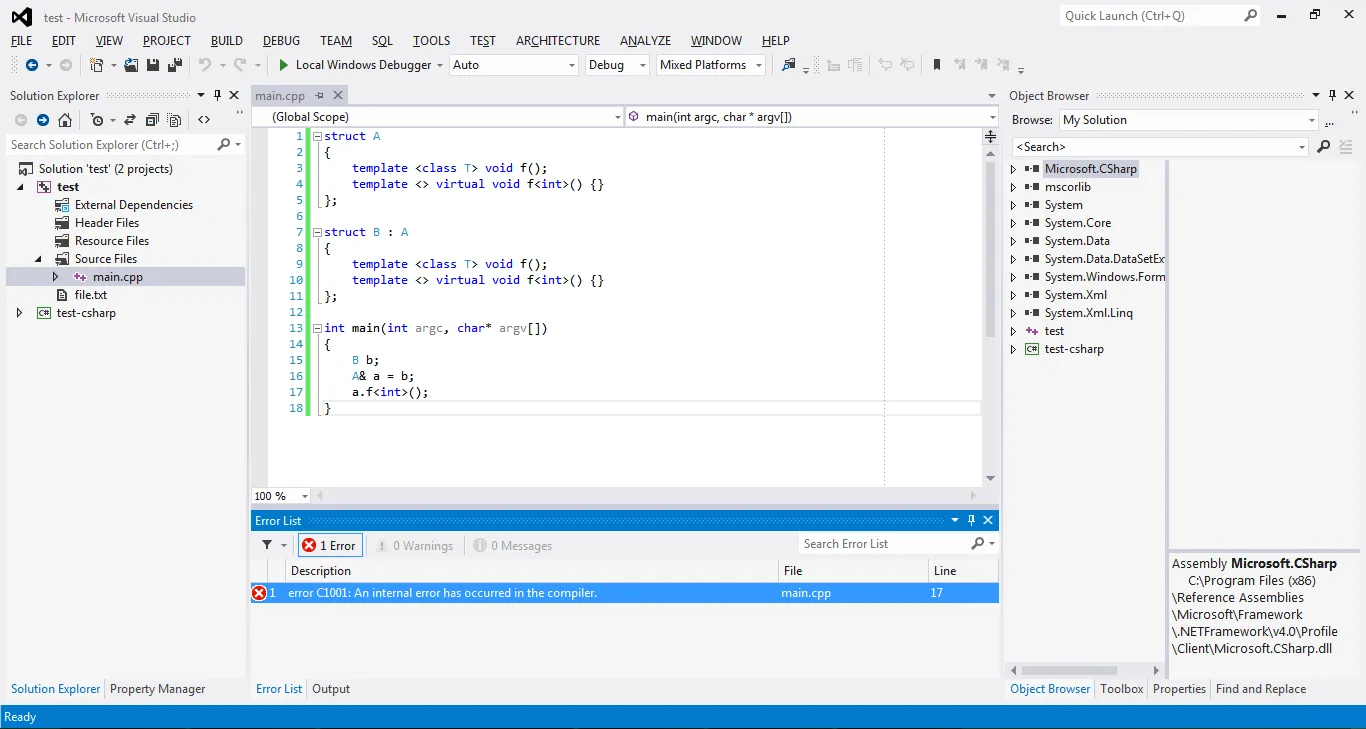Viewport: 1366px width, 729px height.
Task: Expand the test-csharp project node
Action: (20, 313)
